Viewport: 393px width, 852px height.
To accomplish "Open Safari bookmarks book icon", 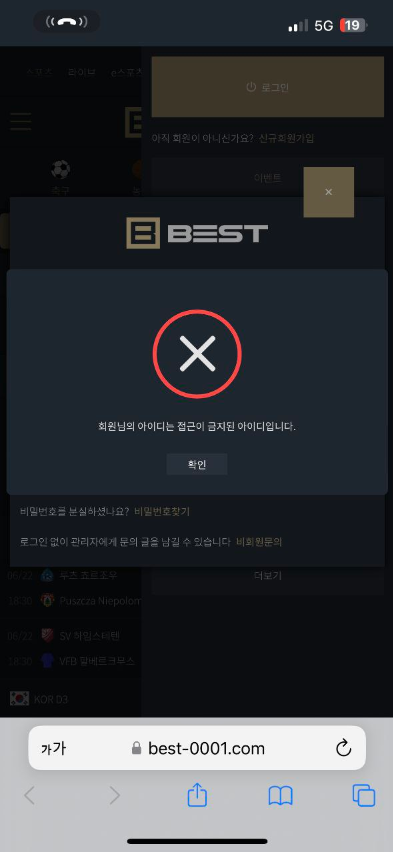I will 280,796.
